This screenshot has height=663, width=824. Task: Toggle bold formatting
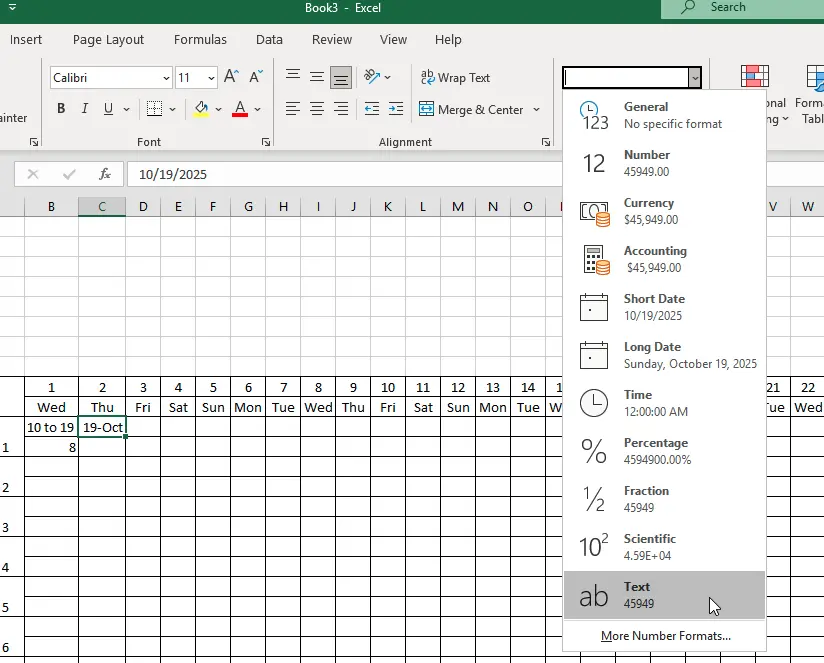(x=61, y=109)
